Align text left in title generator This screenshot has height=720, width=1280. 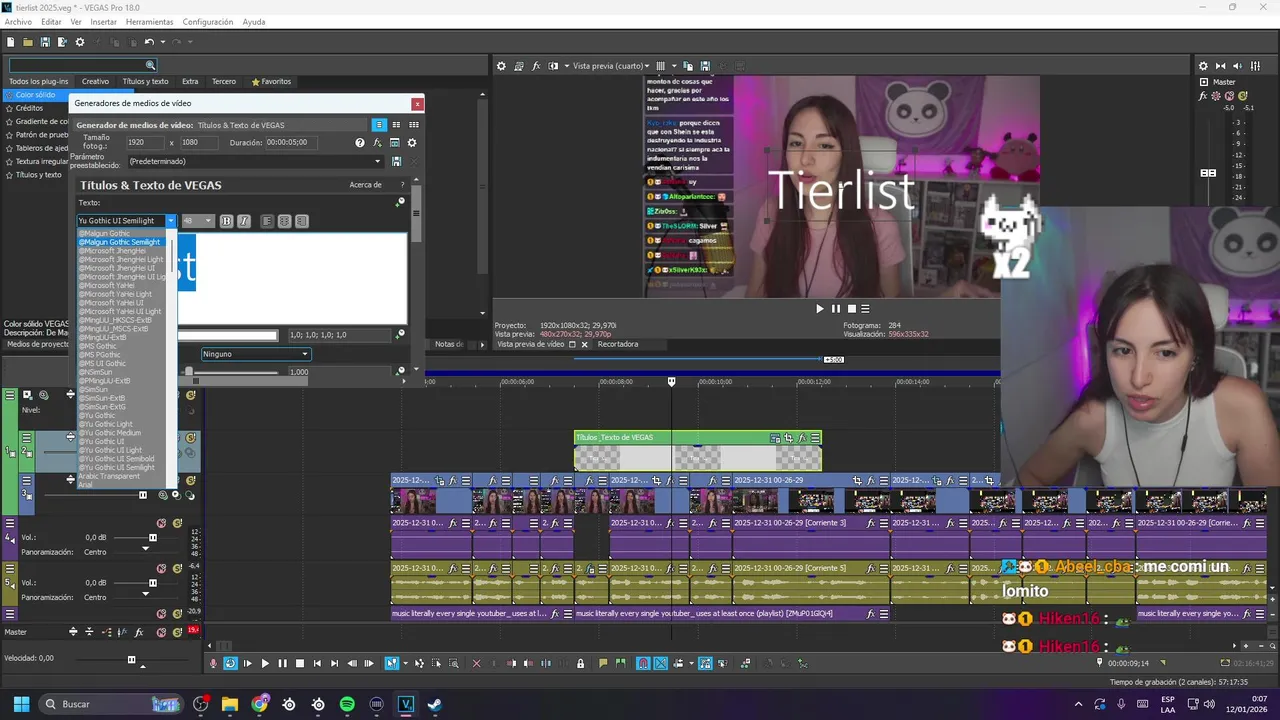tap(267, 221)
